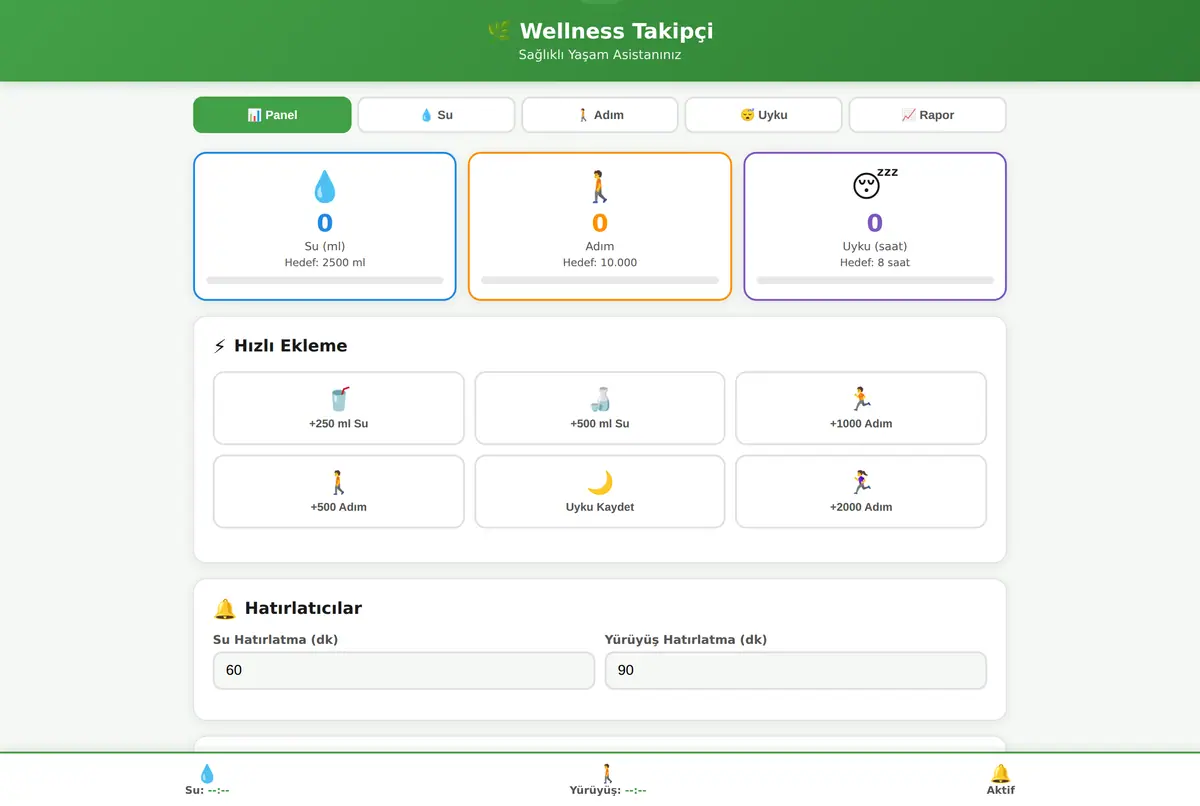Click the water drop icon in Su card
The height and width of the screenshot is (806, 1200).
click(325, 186)
